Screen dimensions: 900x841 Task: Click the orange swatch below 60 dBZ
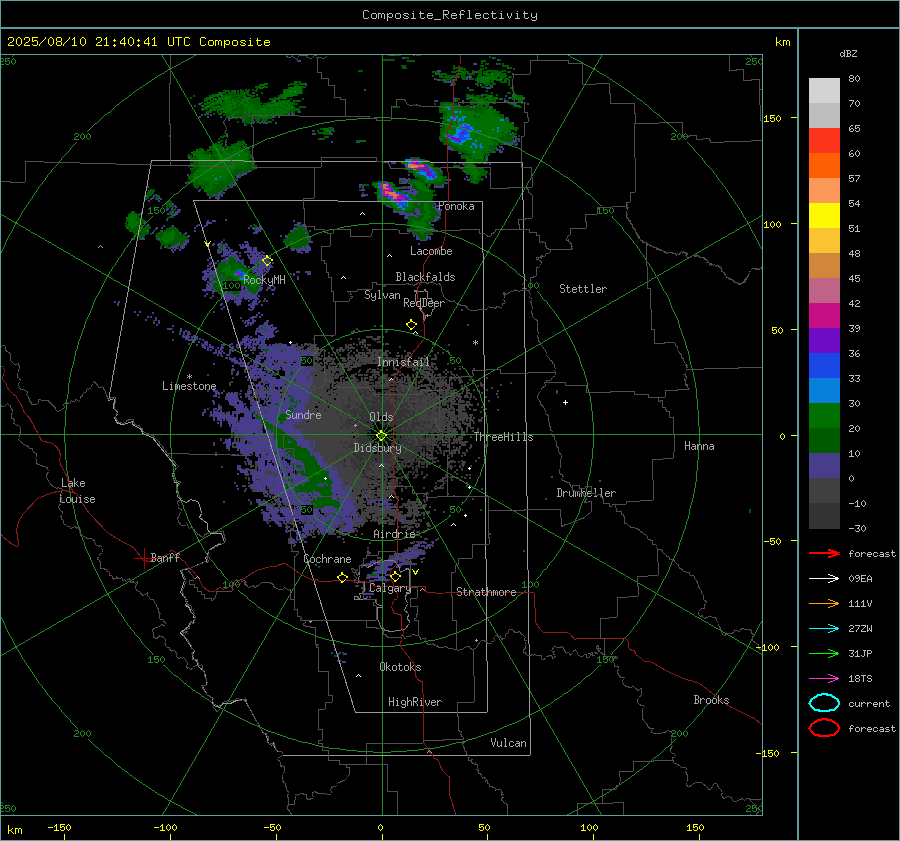(x=824, y=166)
